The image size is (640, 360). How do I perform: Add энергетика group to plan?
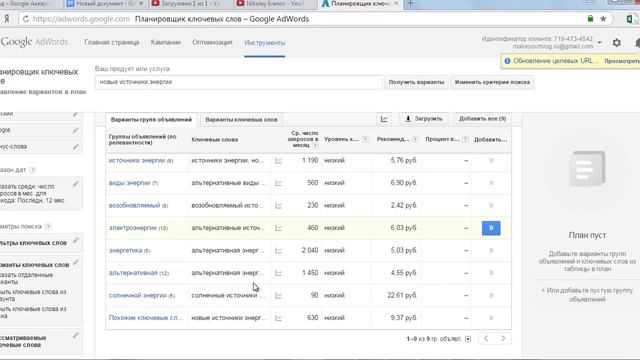tap(491, 250)
